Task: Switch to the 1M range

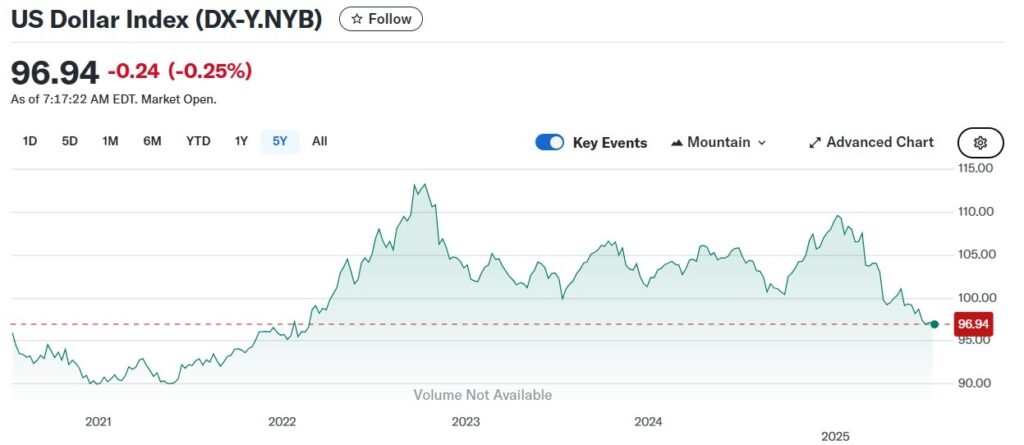Action: [110, 141]
